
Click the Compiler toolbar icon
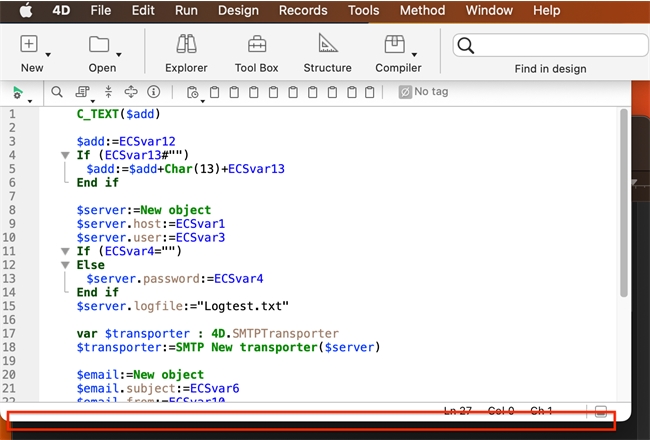click(x=394, y=45)
